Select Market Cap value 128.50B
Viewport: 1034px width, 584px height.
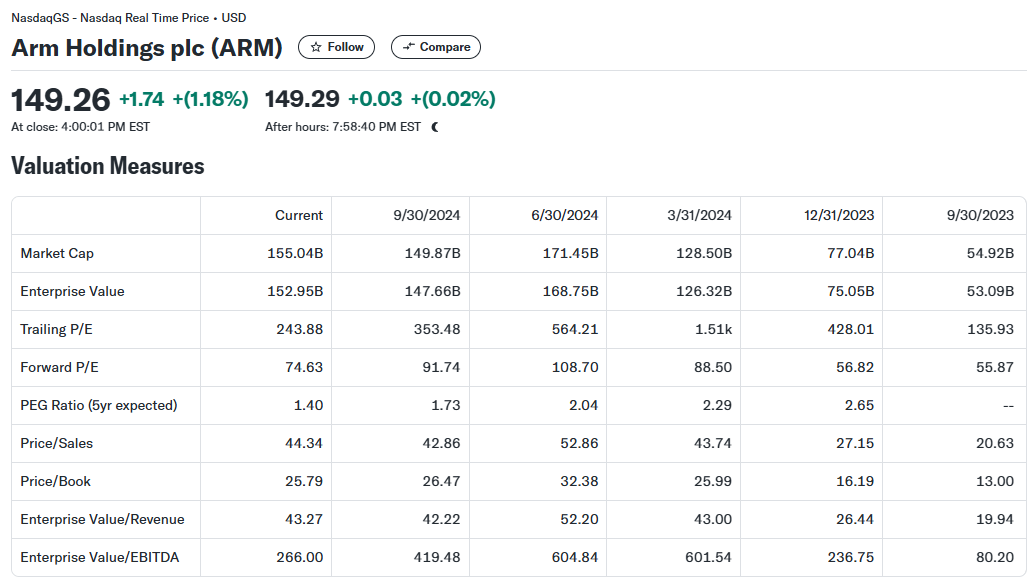(x=704, y=254)
